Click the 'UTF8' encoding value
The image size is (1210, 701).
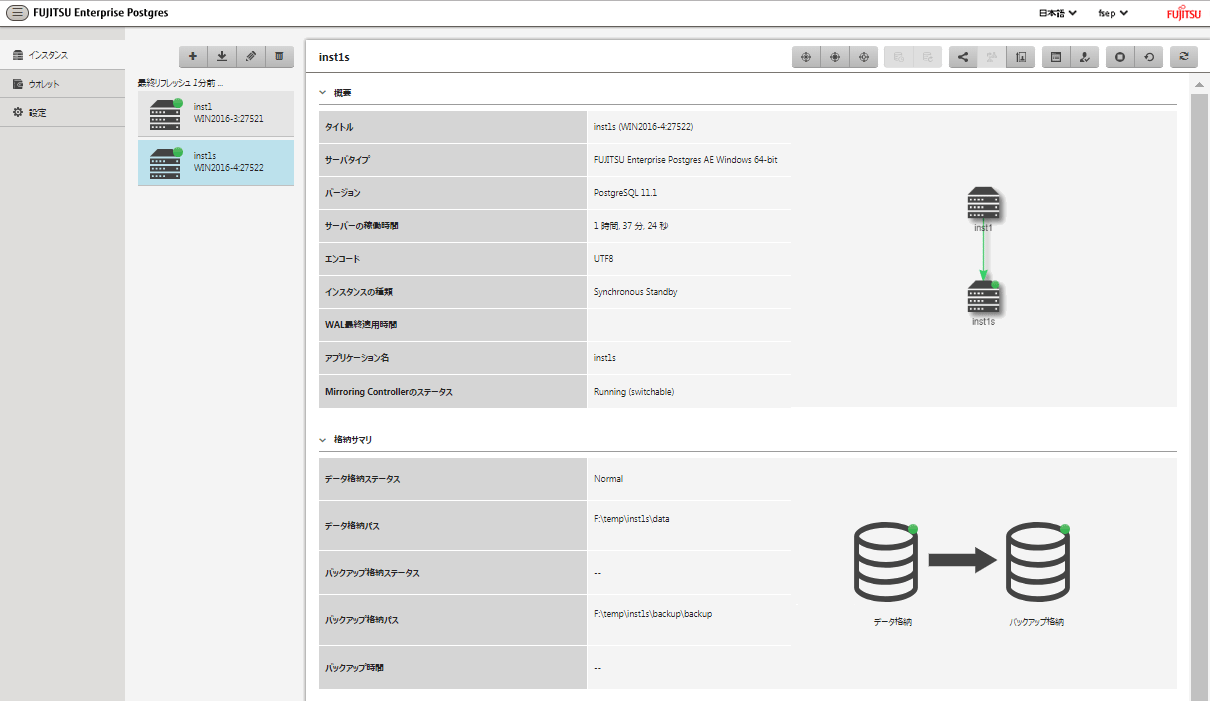(x=604, y=258)
